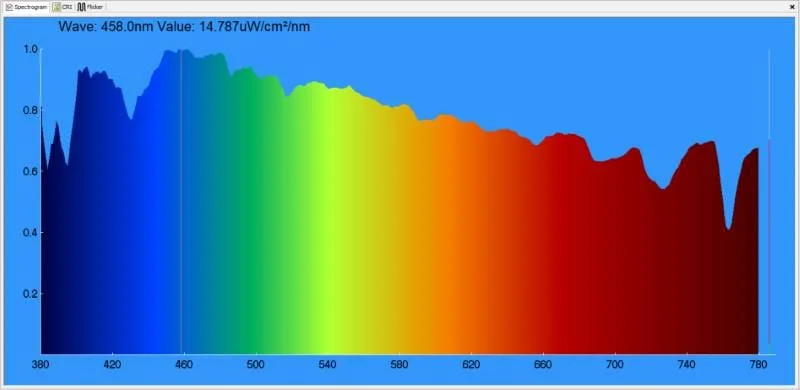800x390 pixels.
Task: Click the wavelength cursor line at 458nm
Action: click(x=181, y=202)
